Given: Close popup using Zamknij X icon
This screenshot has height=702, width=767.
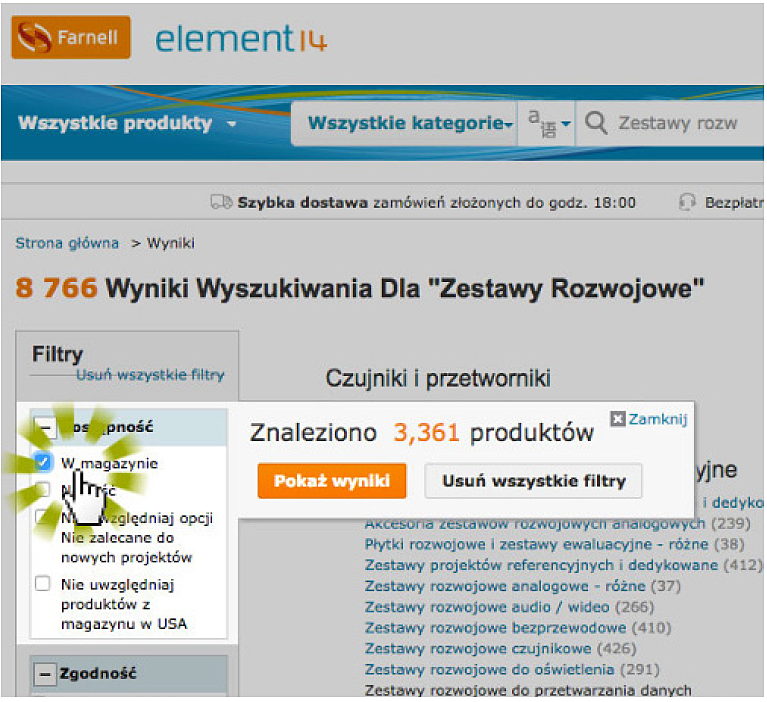Looking at the screenshot, I should point(617,420).
